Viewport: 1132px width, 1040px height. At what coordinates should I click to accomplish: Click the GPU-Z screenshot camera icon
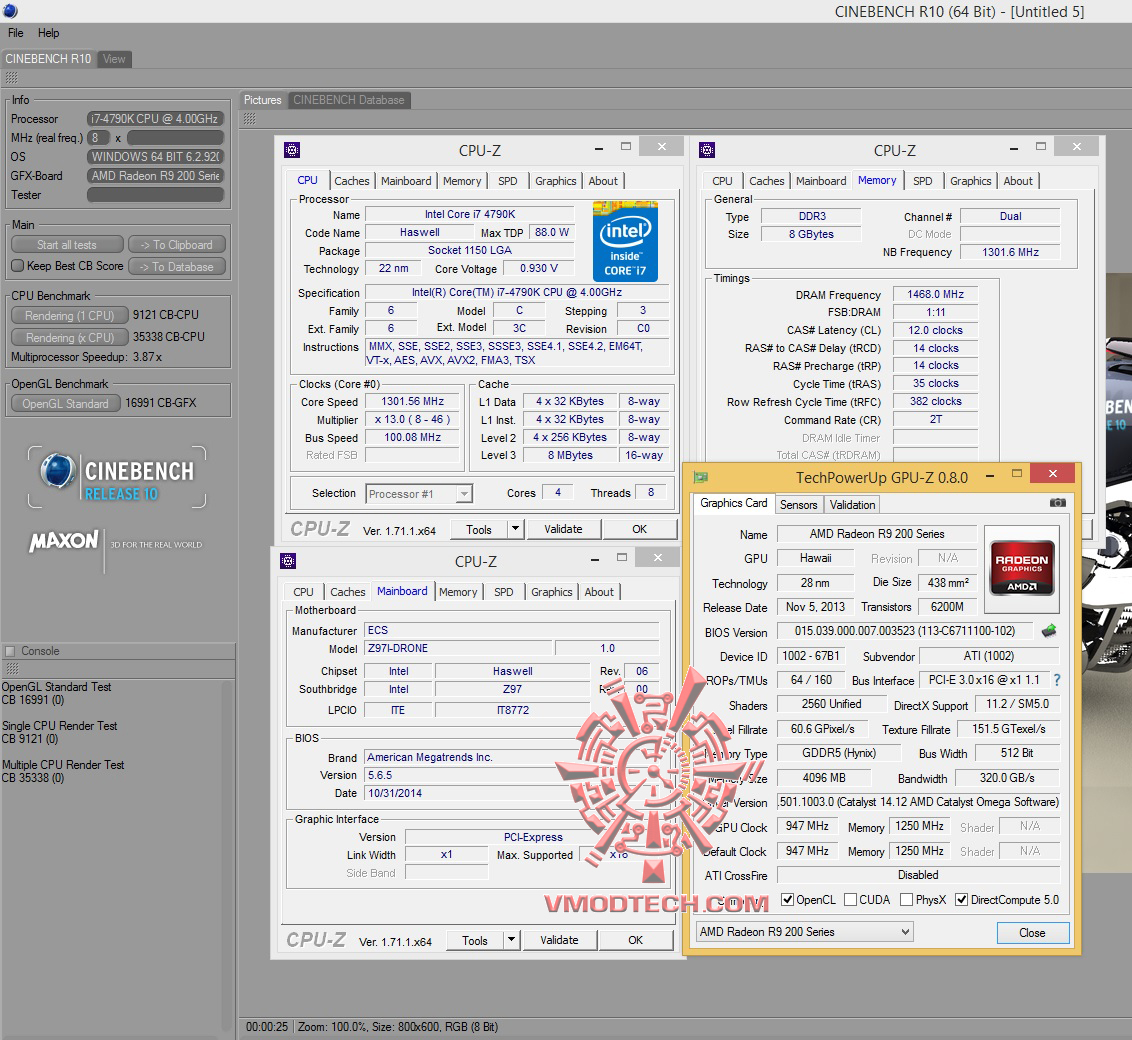[x=1057, y=503]
